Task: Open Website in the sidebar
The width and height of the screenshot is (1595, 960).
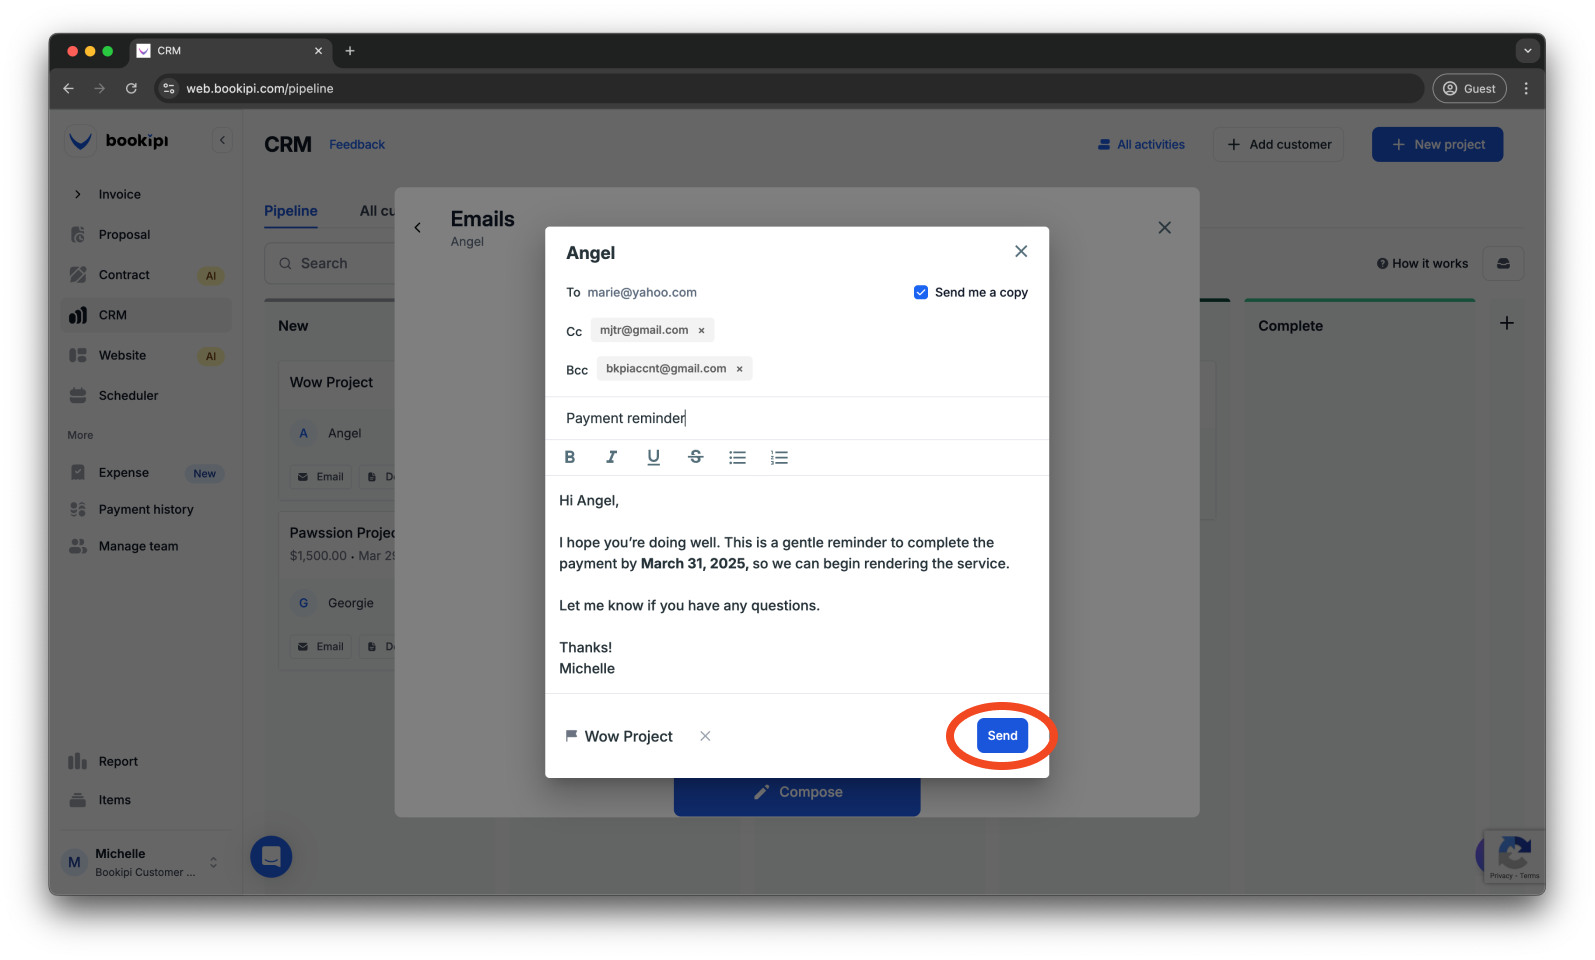Action: [x=146, y=355]
